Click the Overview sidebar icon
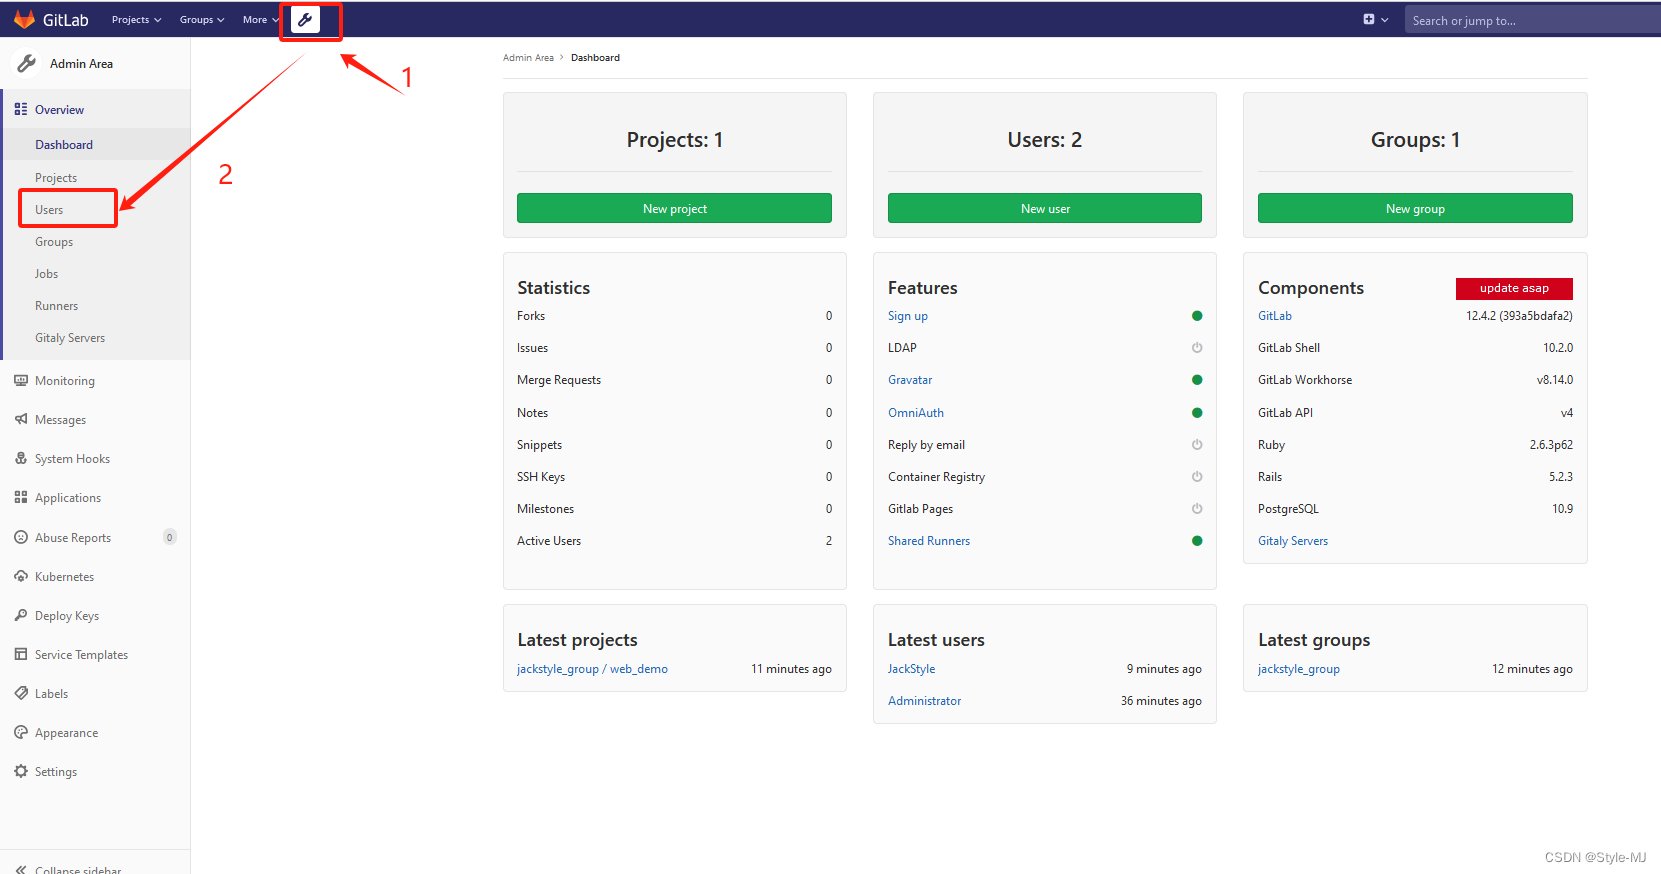 (21, 109)
